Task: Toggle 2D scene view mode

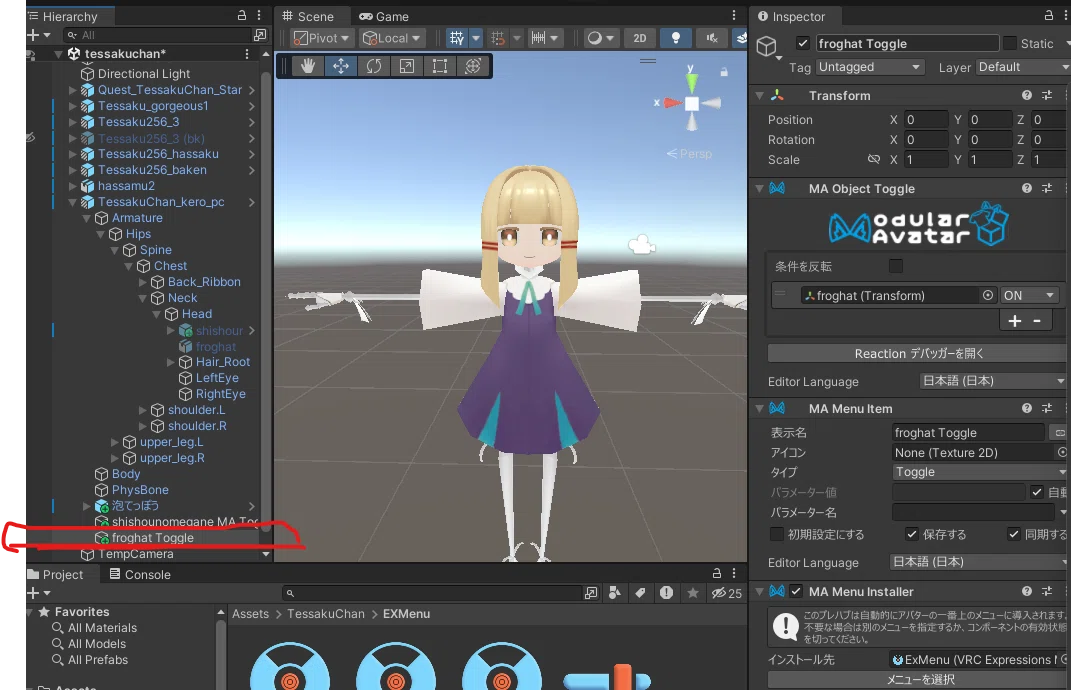Action: coord(639,38)
